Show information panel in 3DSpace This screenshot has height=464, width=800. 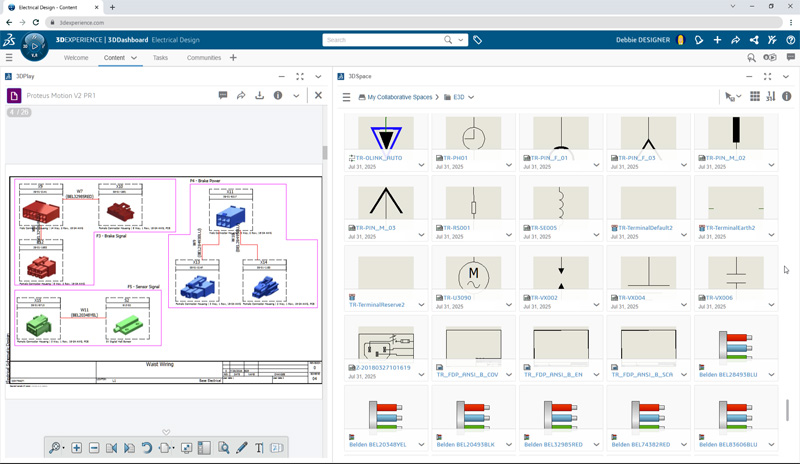787,97
